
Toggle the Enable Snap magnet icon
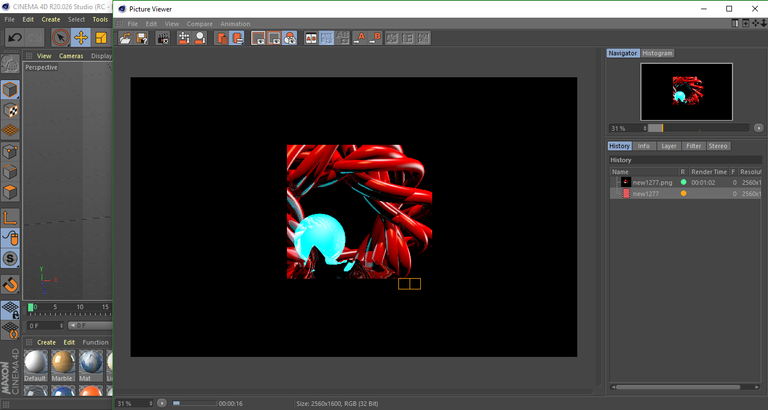coord(10,284)
